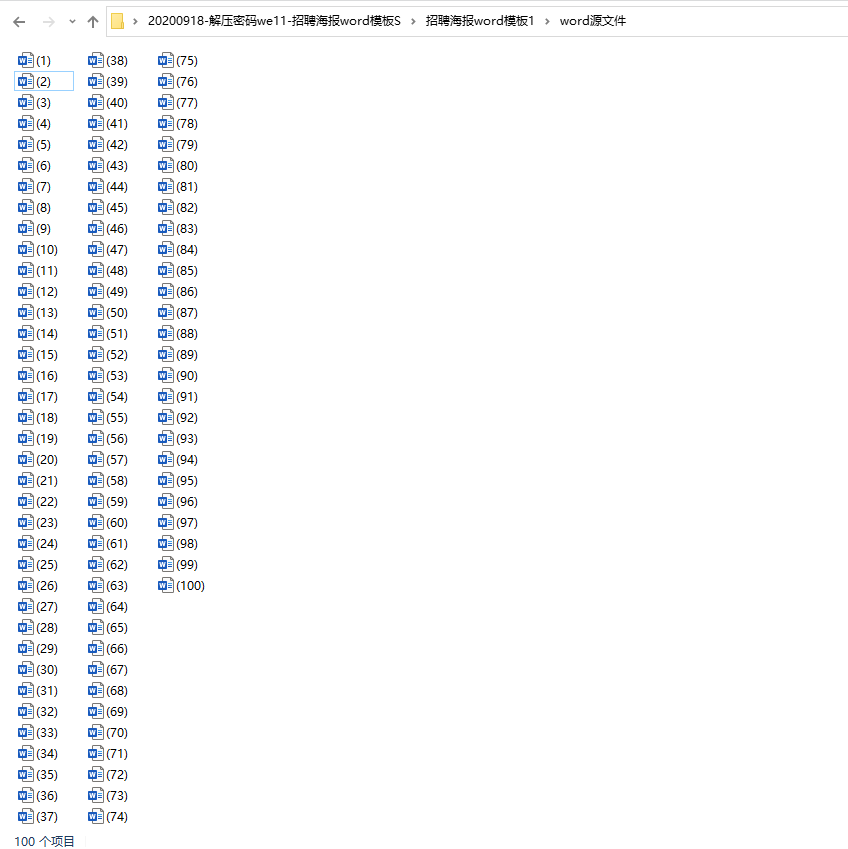Select the Word icon of file (42)
Screen dimensions: 848x849
[x=95, y=144]
